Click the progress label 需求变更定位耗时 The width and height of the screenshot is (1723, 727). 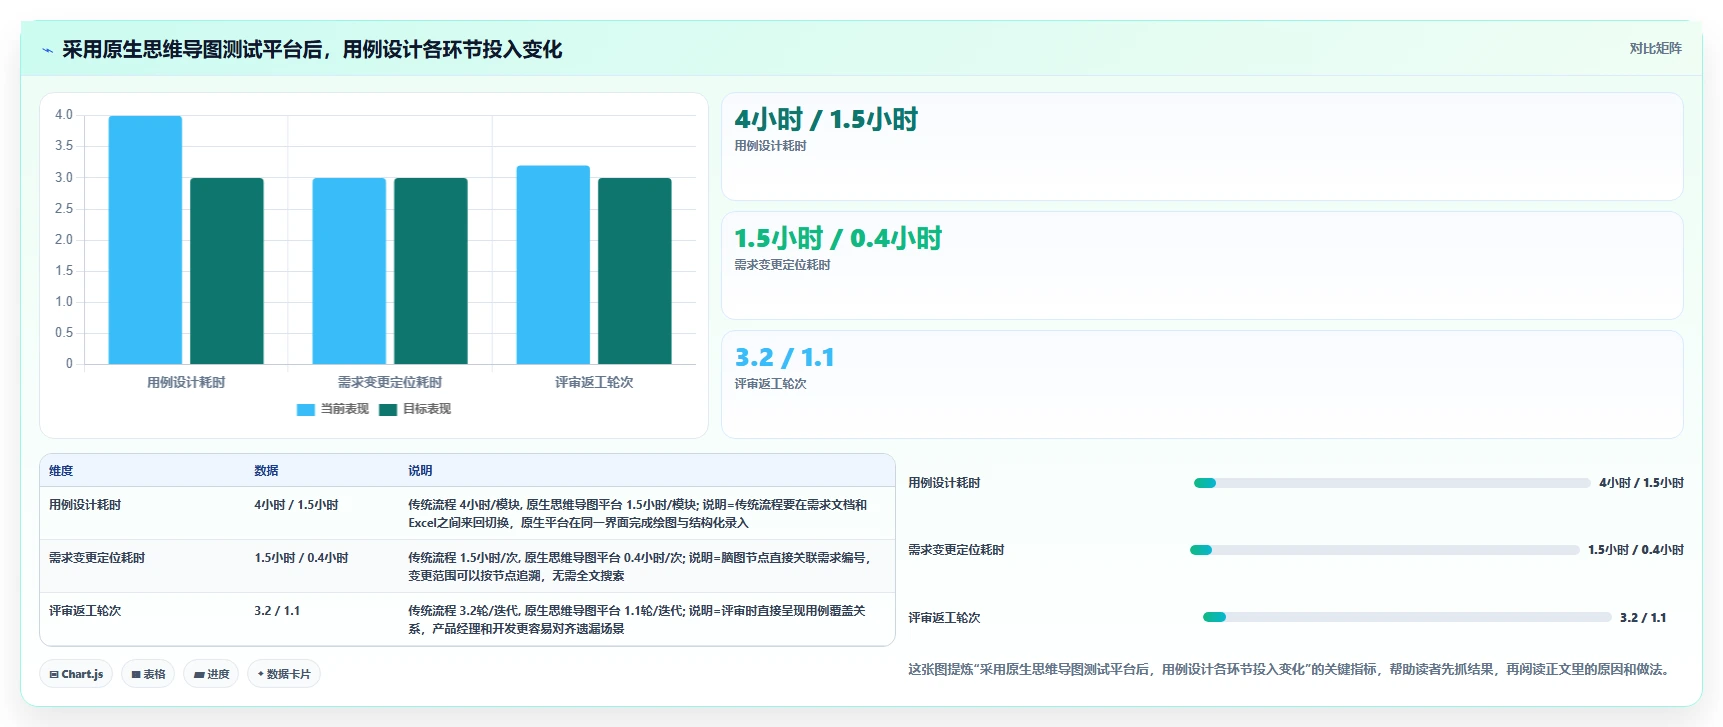[956, 550]
